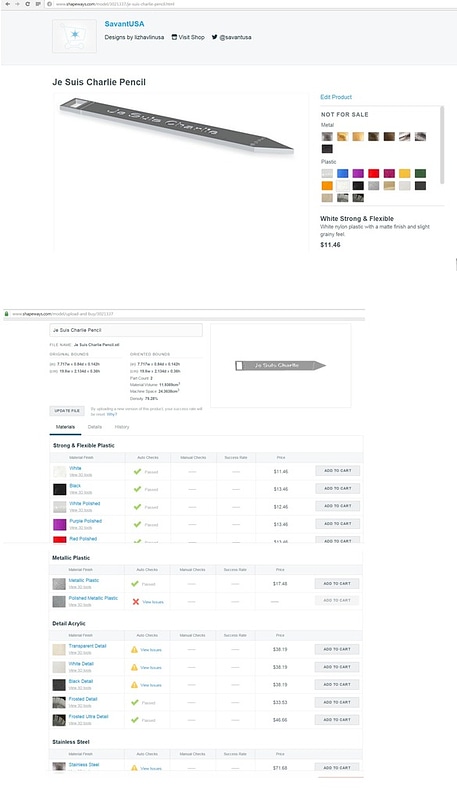Open Frosted Ultra Detail material link

pyautogui.click(x=88, y=716)
